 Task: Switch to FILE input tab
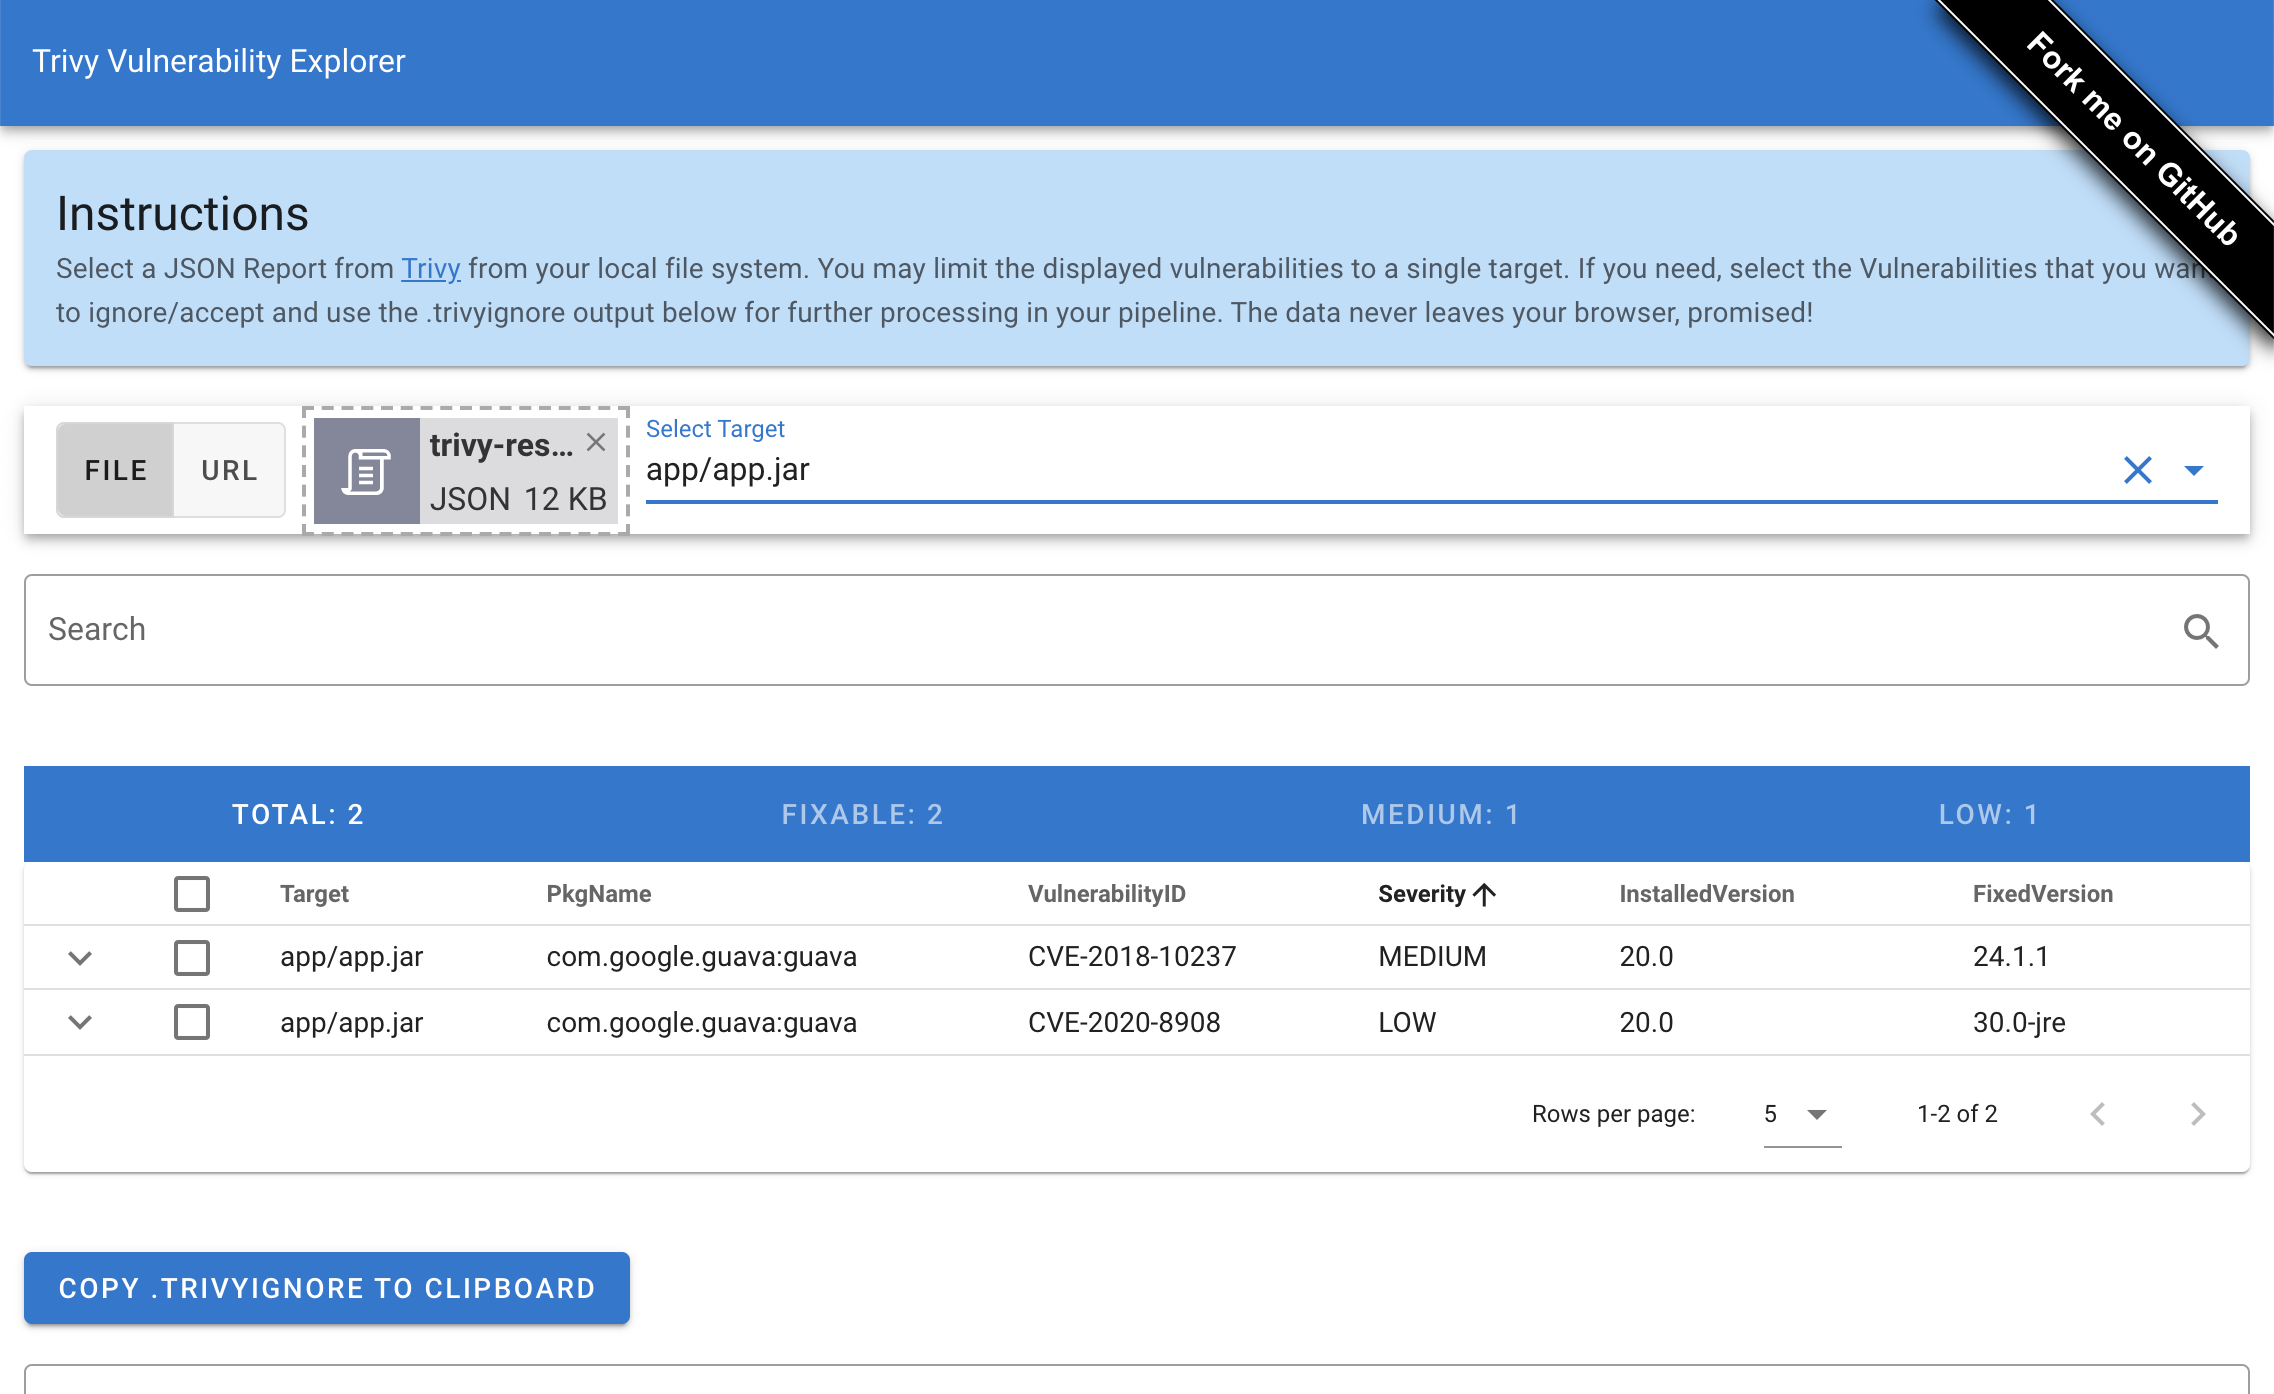pos(115,470)
